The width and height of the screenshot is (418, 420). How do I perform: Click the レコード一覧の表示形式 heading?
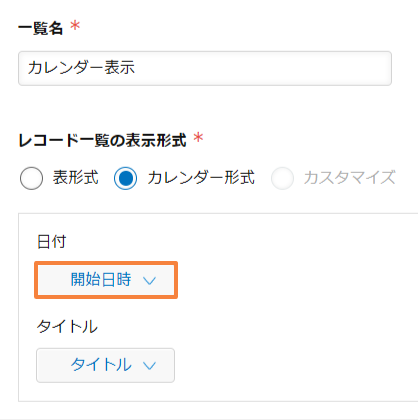[x=102, y=140]
